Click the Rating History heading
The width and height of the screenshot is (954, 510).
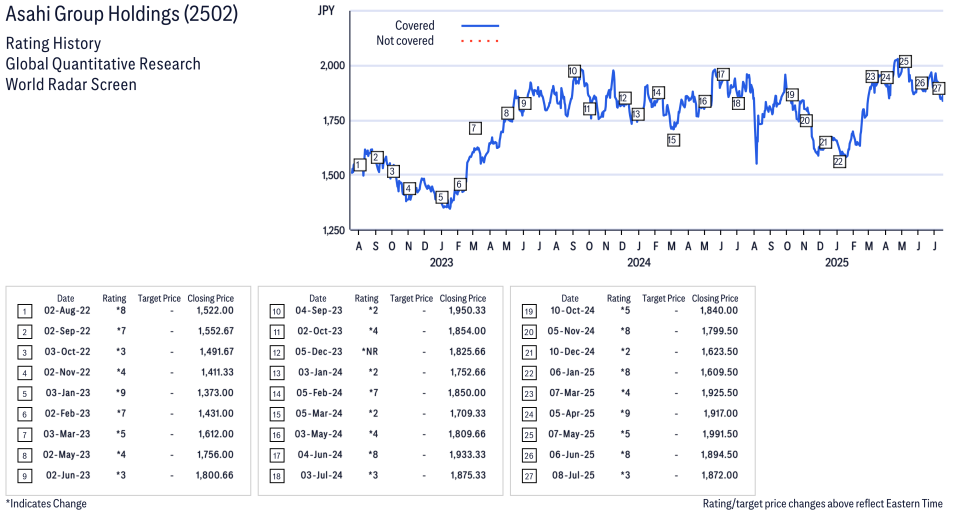click(x=54, y=44)
